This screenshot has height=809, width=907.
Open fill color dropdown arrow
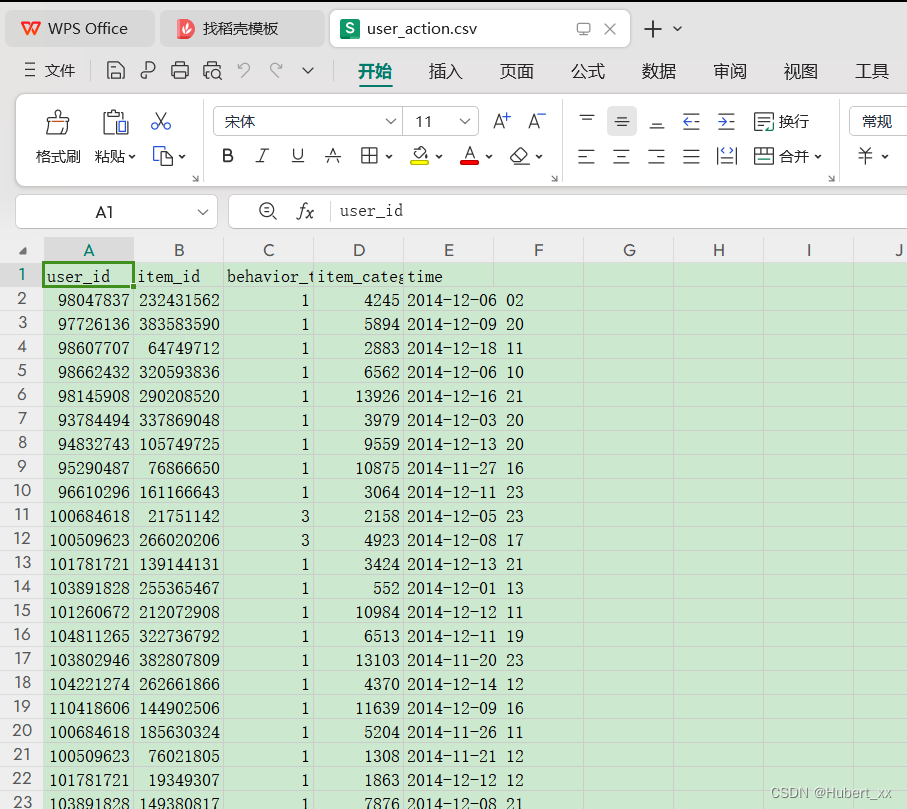point(439,157)
